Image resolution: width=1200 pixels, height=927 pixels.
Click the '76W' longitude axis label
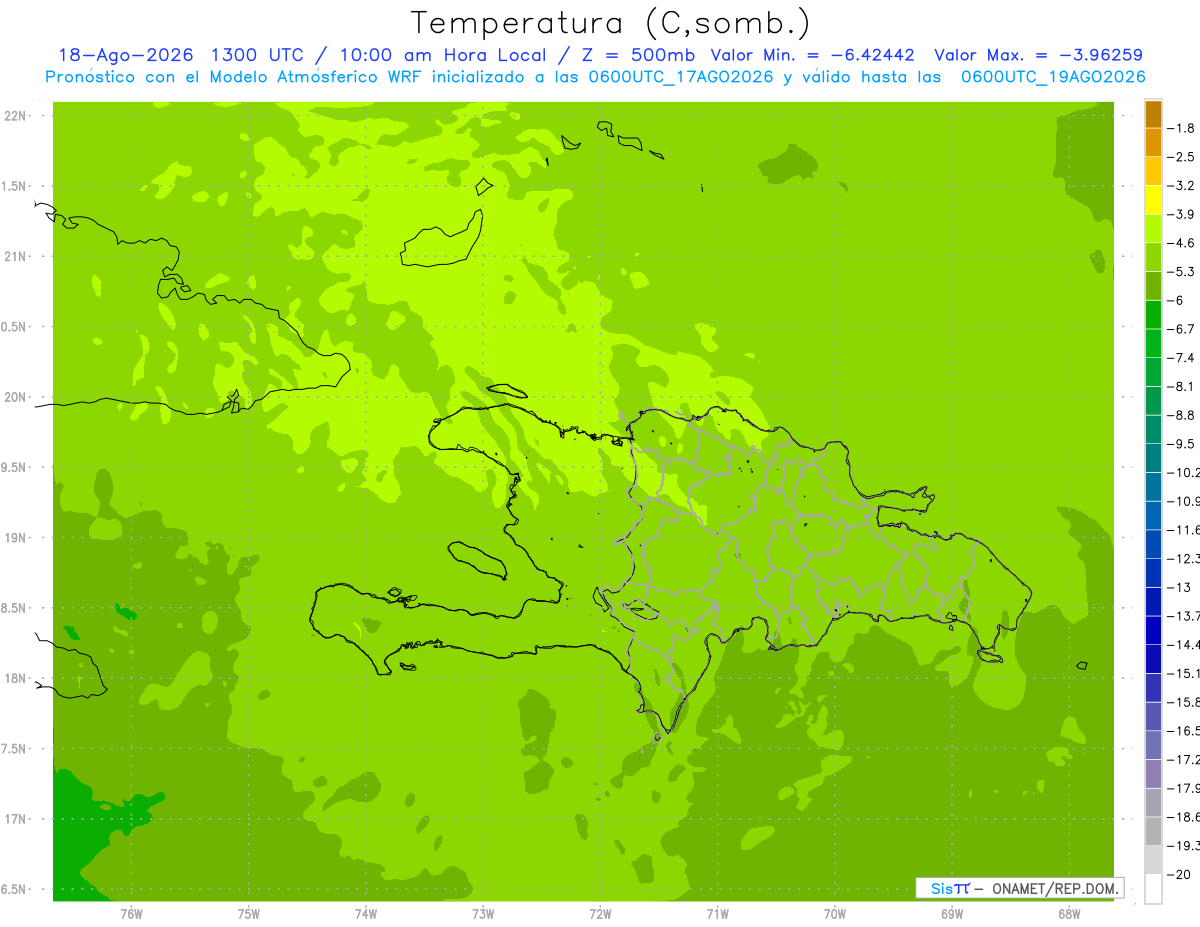pyautogui.click(x=131, y=913)
